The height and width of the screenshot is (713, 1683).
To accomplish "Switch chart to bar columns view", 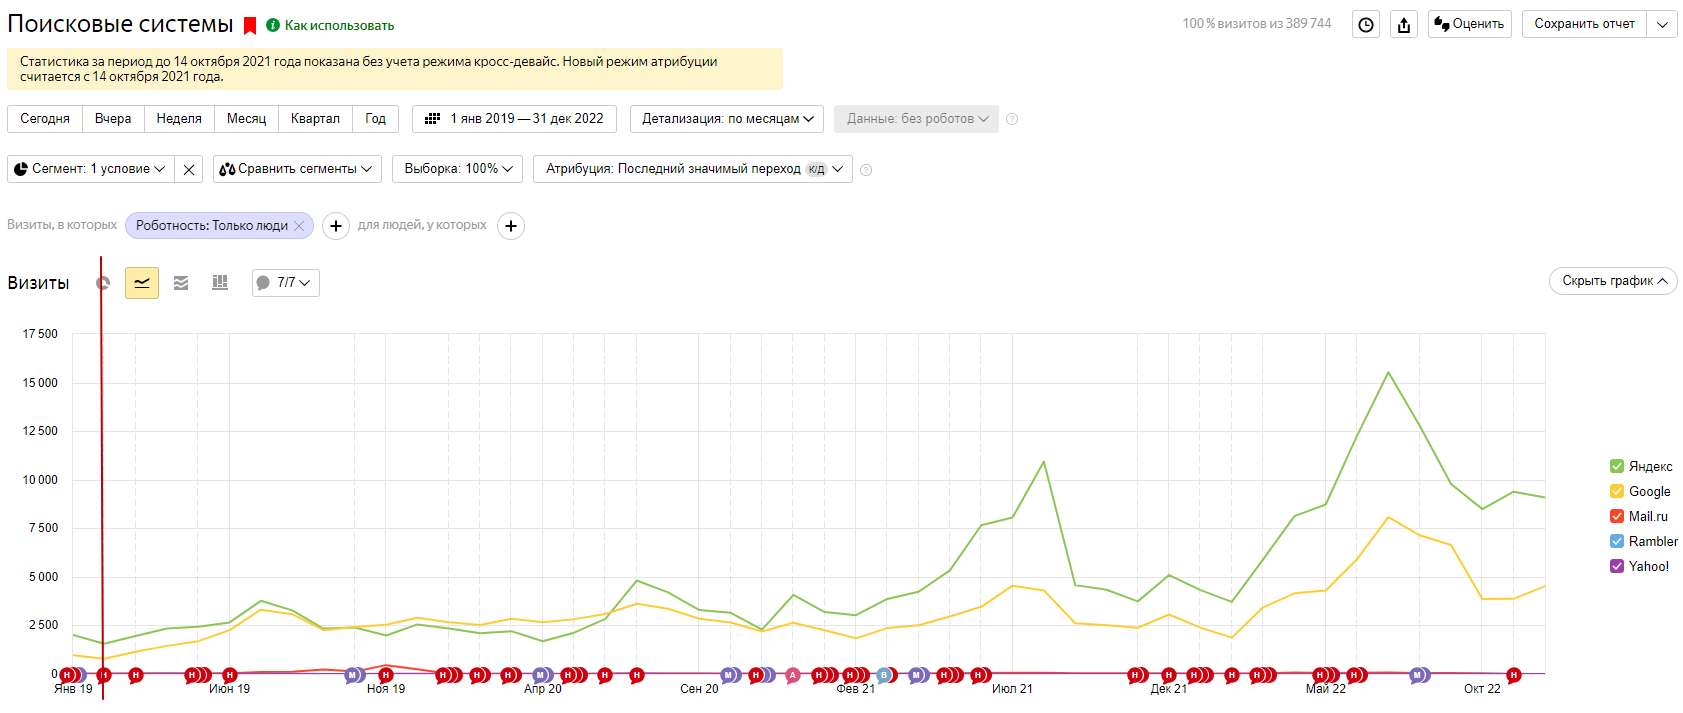I will (x=220, y=283).
